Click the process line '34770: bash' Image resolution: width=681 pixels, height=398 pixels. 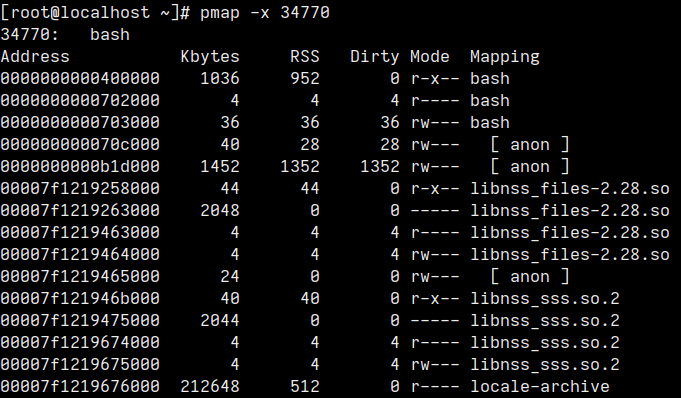pos(65,35)
